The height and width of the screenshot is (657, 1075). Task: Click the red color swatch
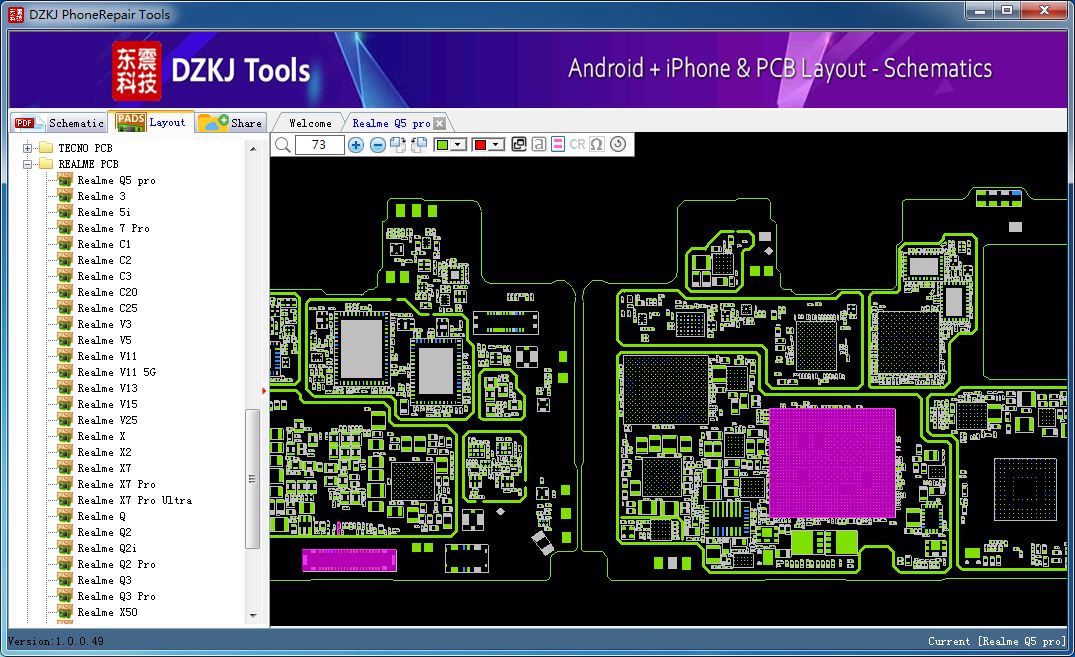click(481, 145)
